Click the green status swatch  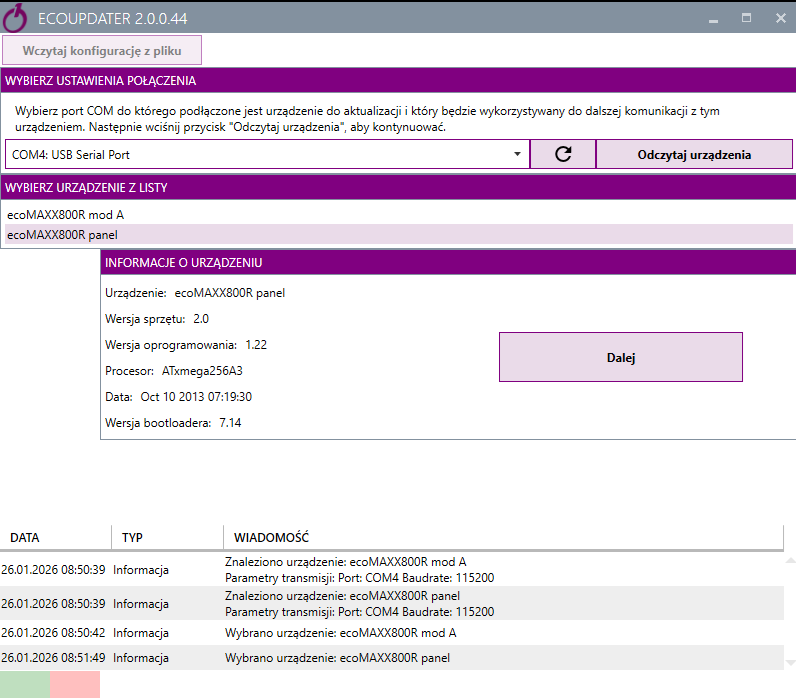coord(25,684)
